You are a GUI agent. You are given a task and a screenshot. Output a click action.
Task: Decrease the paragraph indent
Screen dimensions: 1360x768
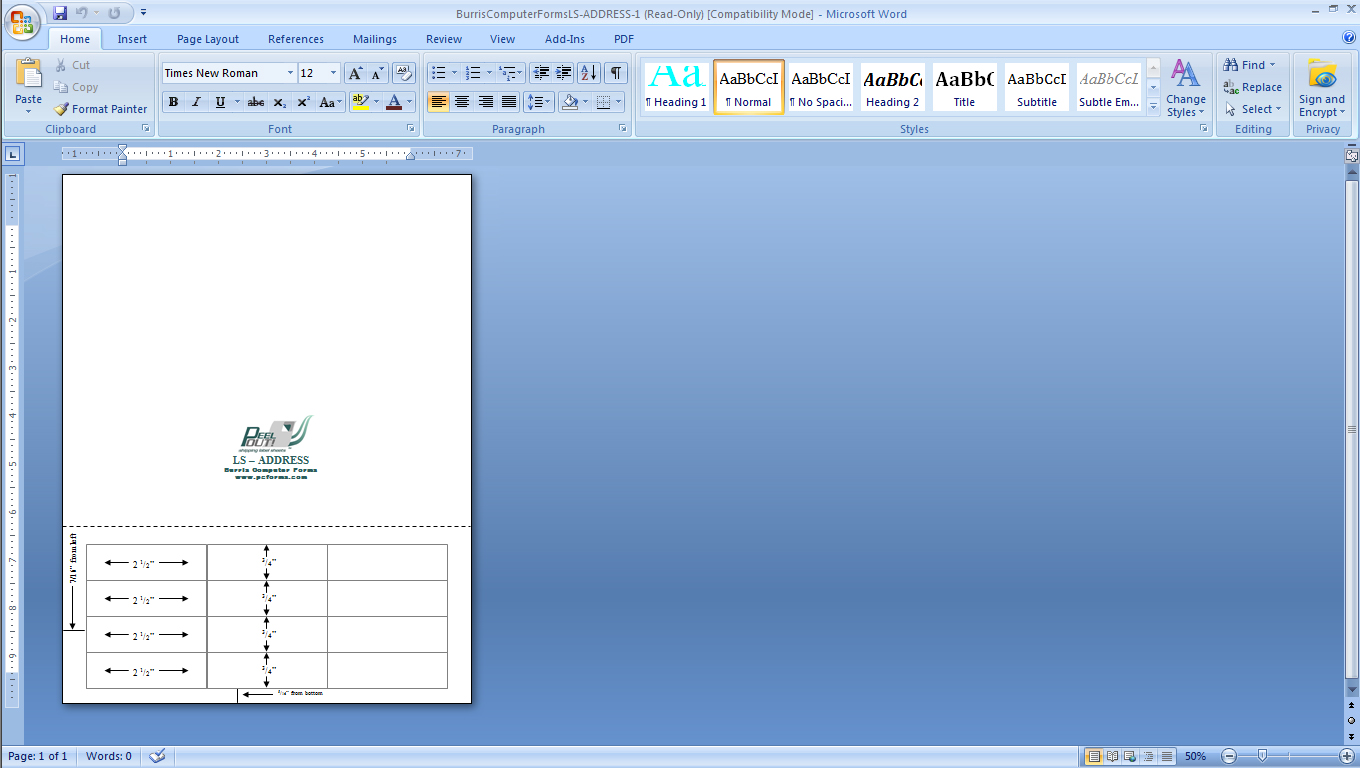[541, 73]
